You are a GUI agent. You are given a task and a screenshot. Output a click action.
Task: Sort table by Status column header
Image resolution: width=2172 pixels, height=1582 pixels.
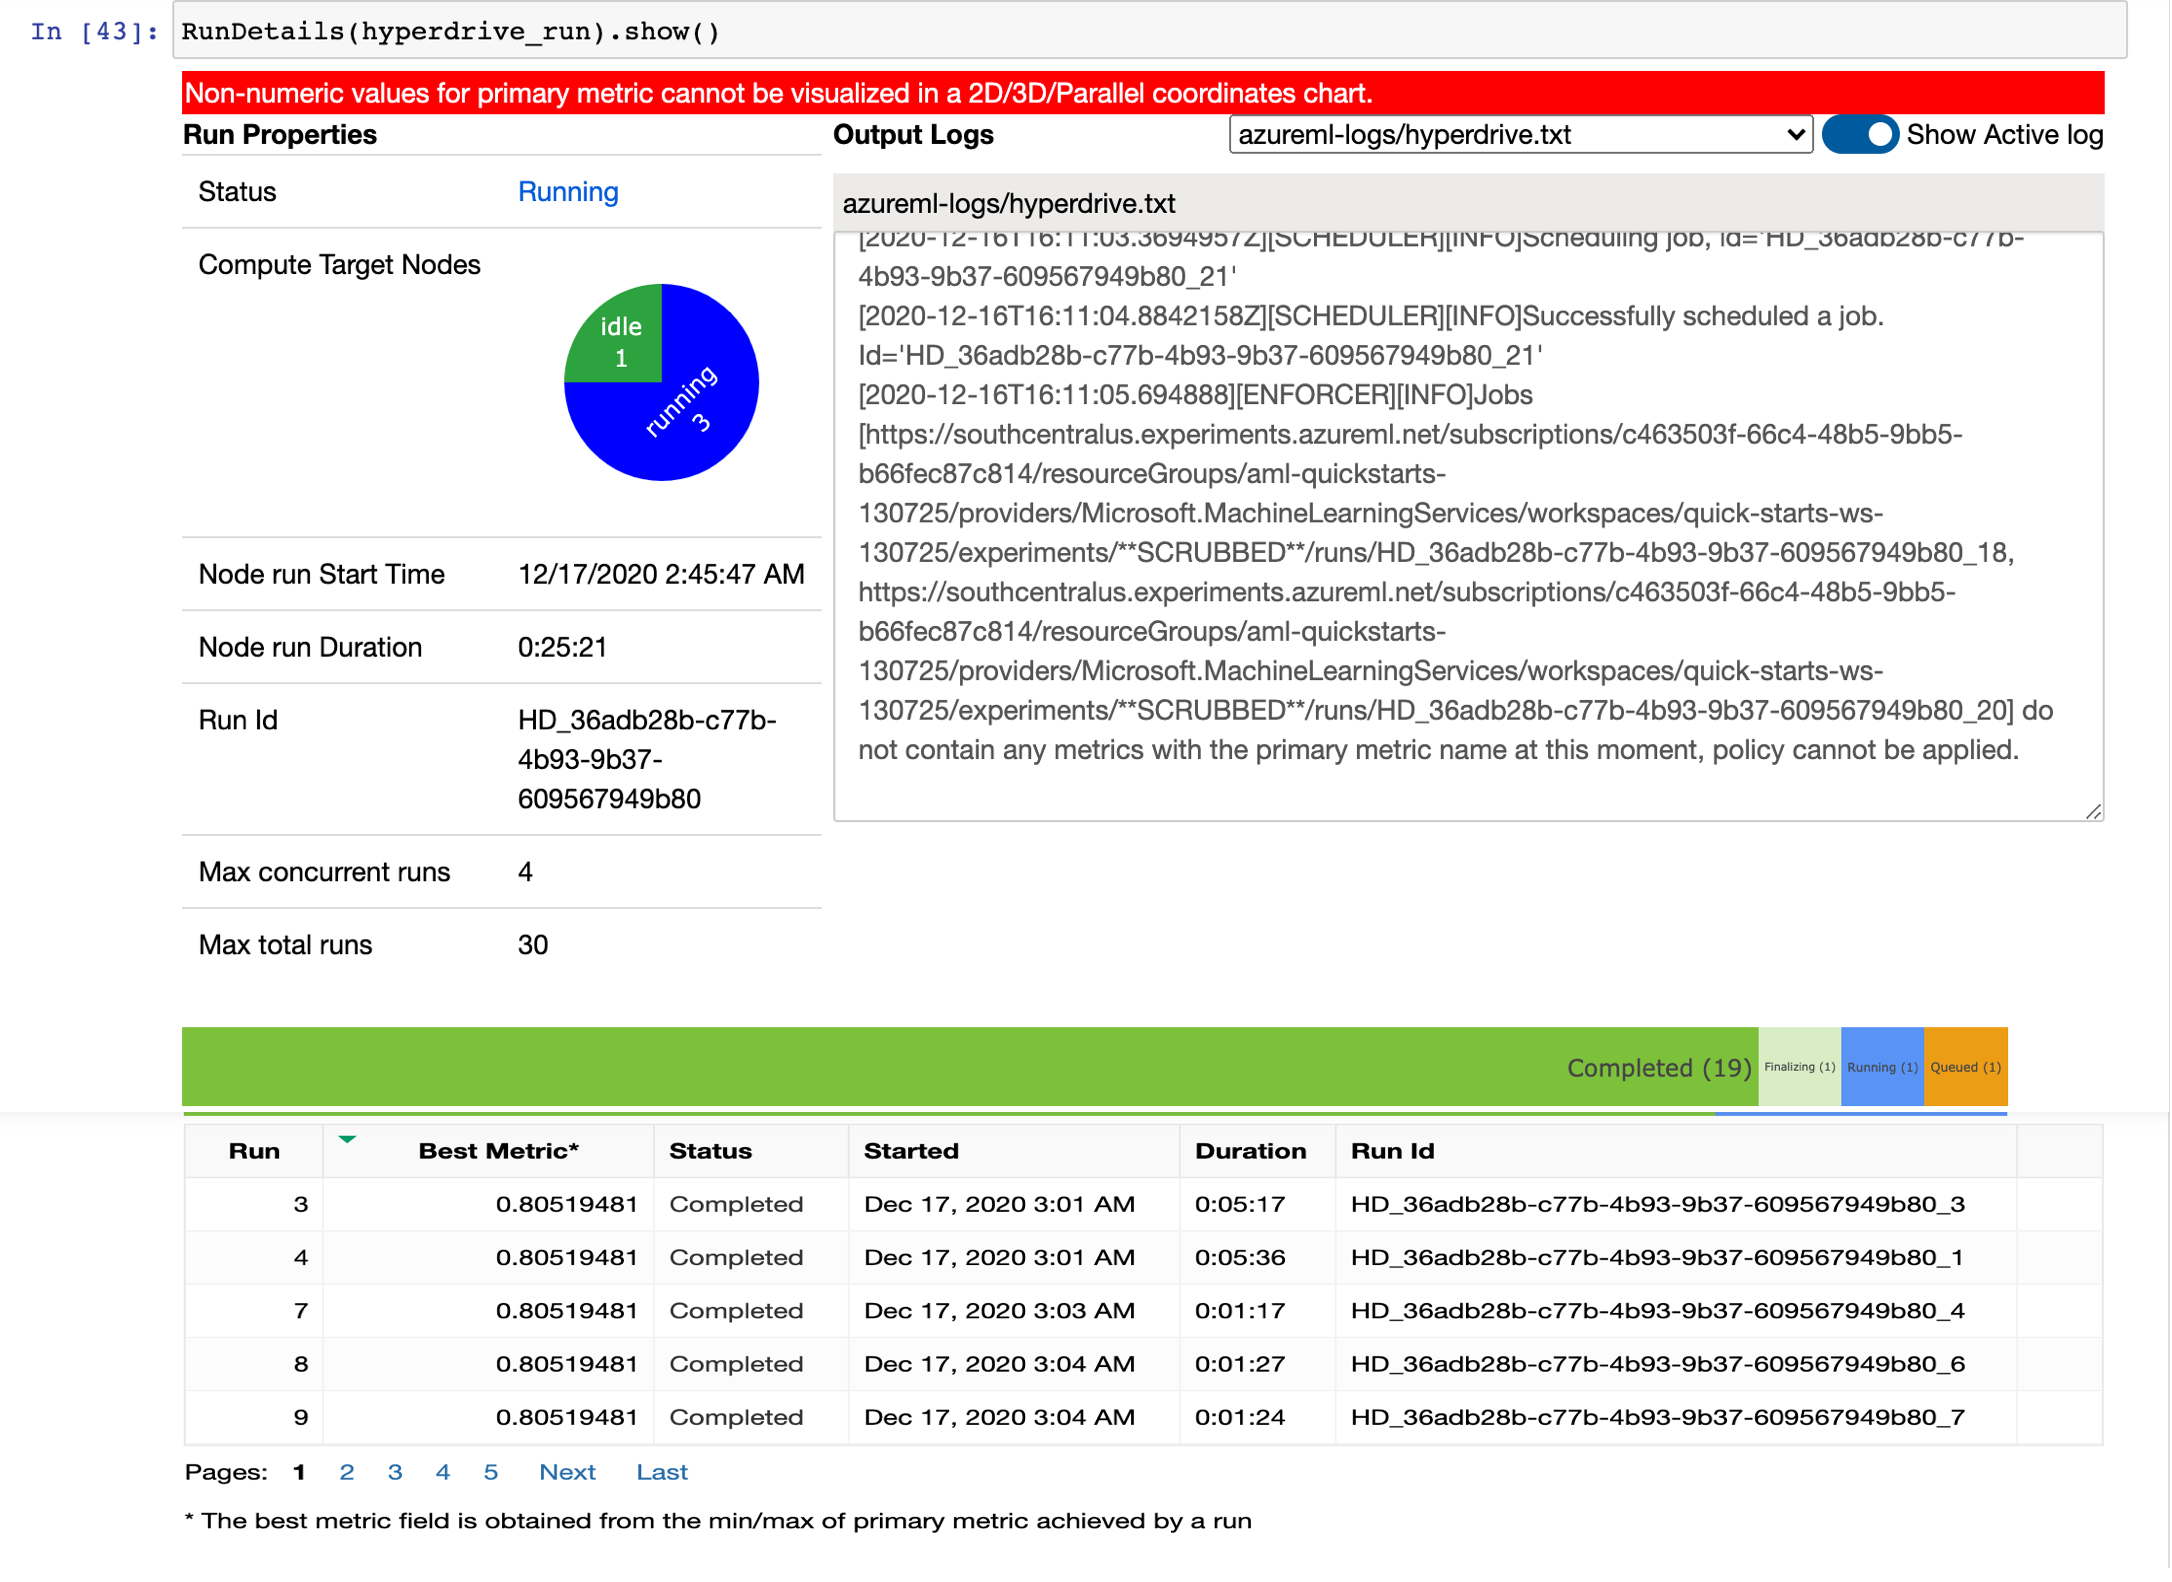tap(711, 1151)
